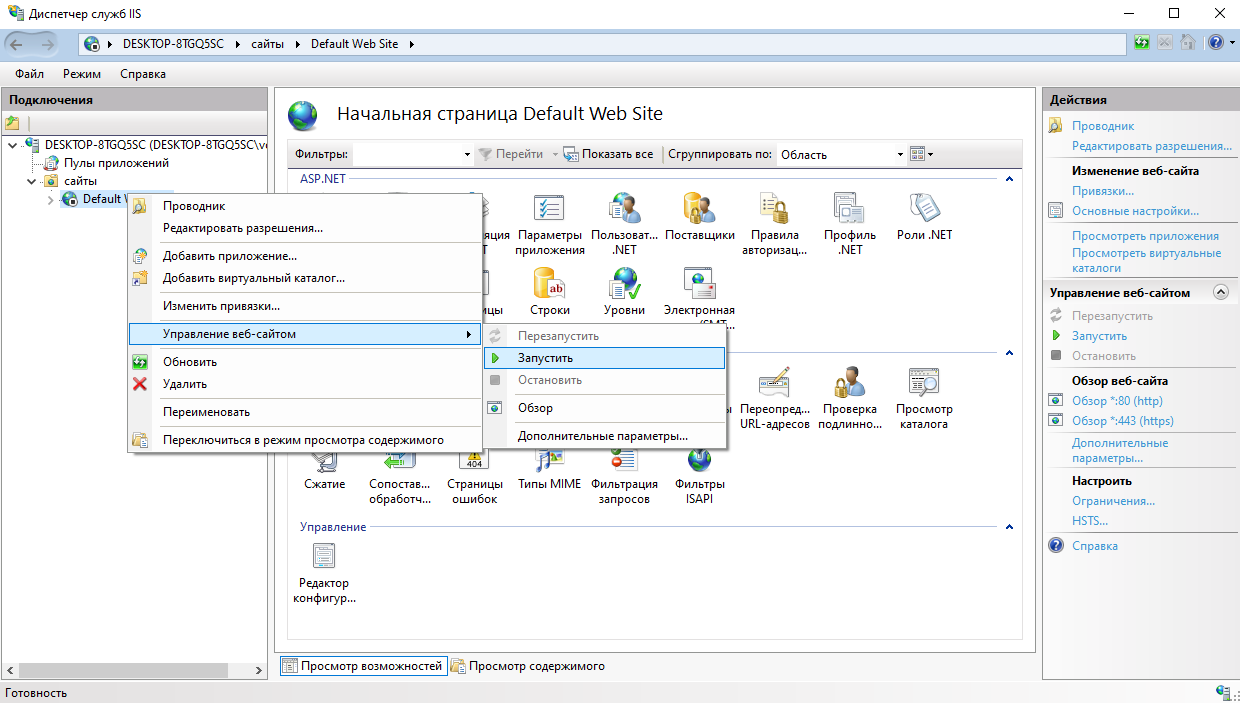
Task: Click Обзор *:443 (https) link
Action: [x=1122, y=421]
